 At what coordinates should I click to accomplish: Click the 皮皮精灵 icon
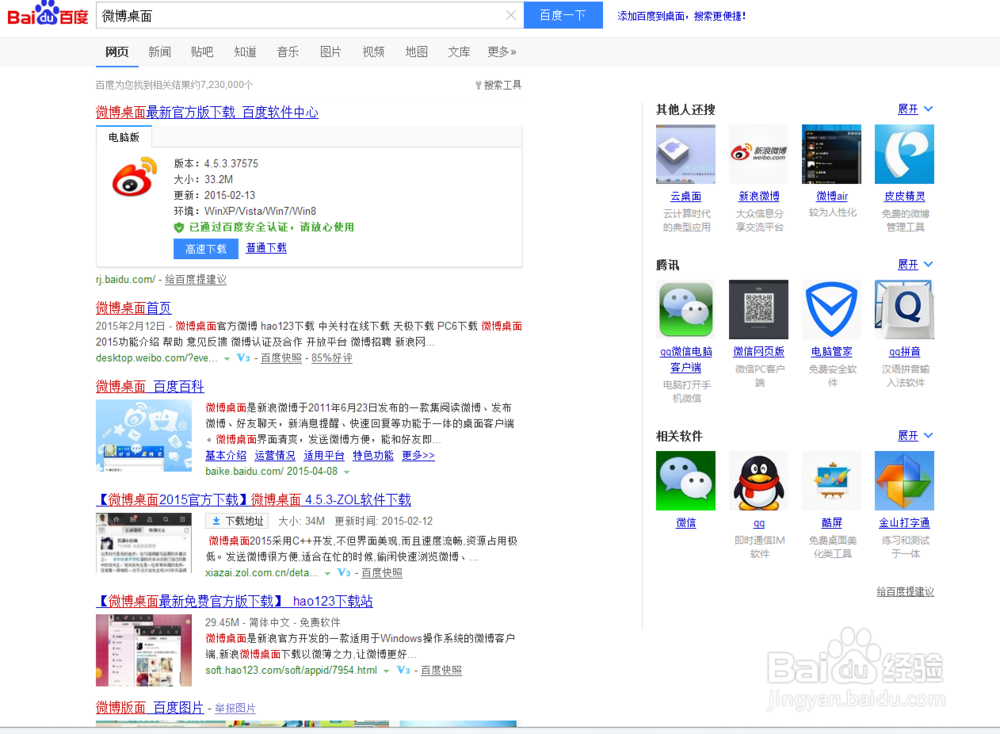click(904, 154)
